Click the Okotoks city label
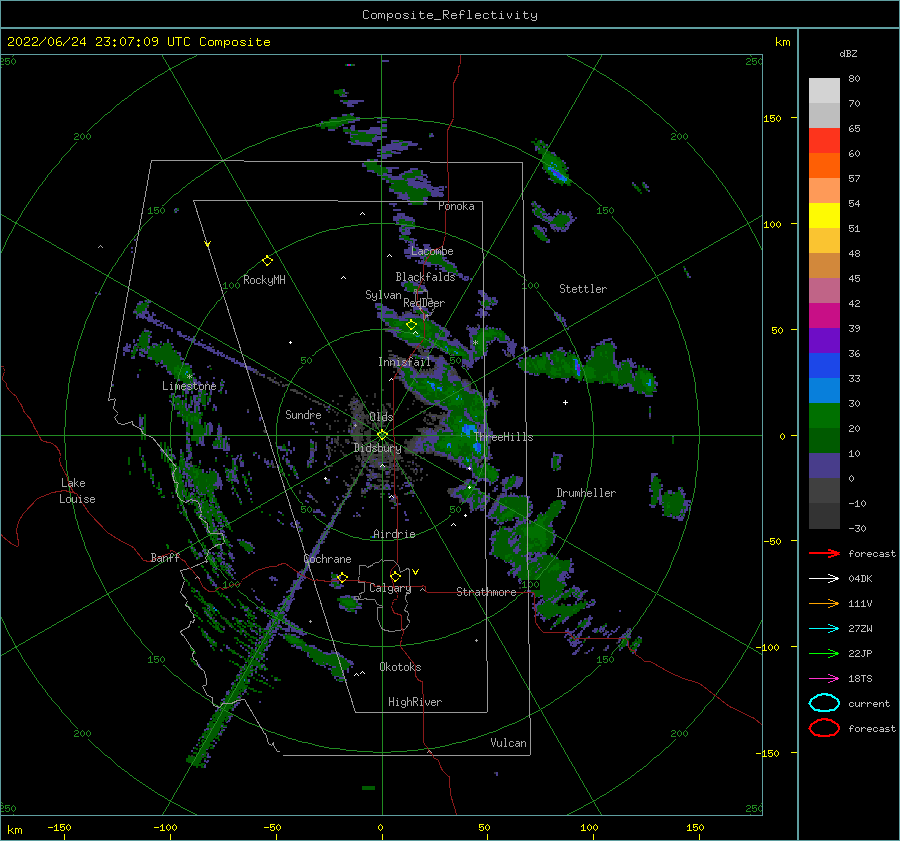900x841 pixels. (400, 667)
